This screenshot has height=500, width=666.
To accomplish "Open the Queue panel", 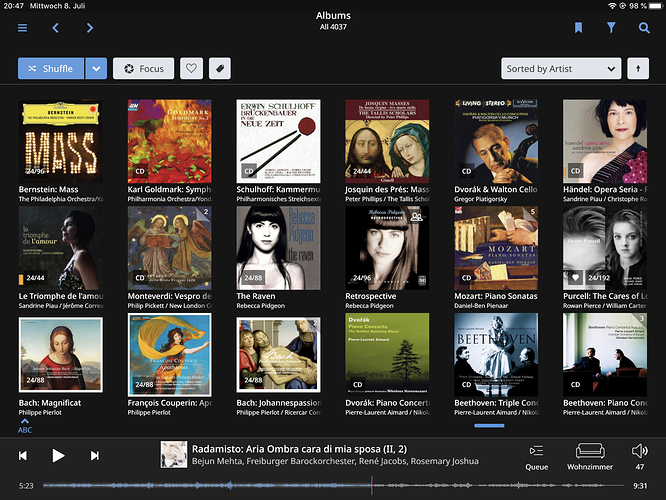I will (x=536, y=457).
